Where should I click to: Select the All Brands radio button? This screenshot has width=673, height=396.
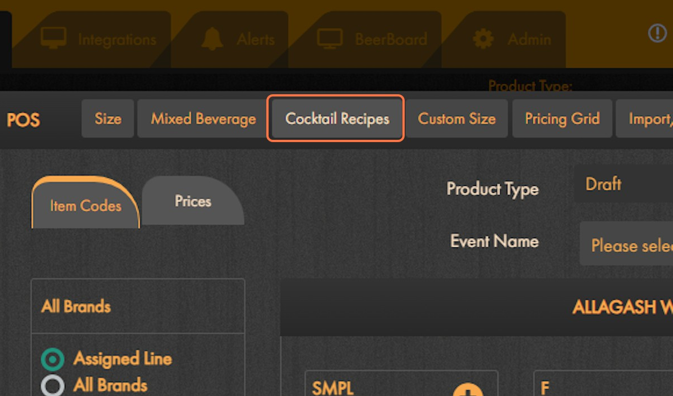[53, 385]
